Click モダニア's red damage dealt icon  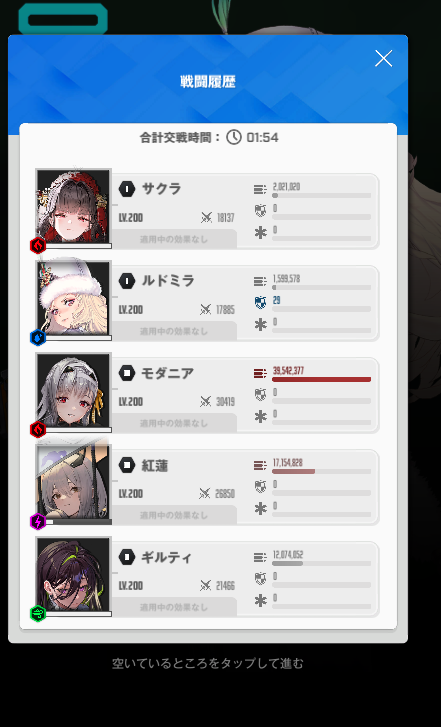click(x=260, y=373)
